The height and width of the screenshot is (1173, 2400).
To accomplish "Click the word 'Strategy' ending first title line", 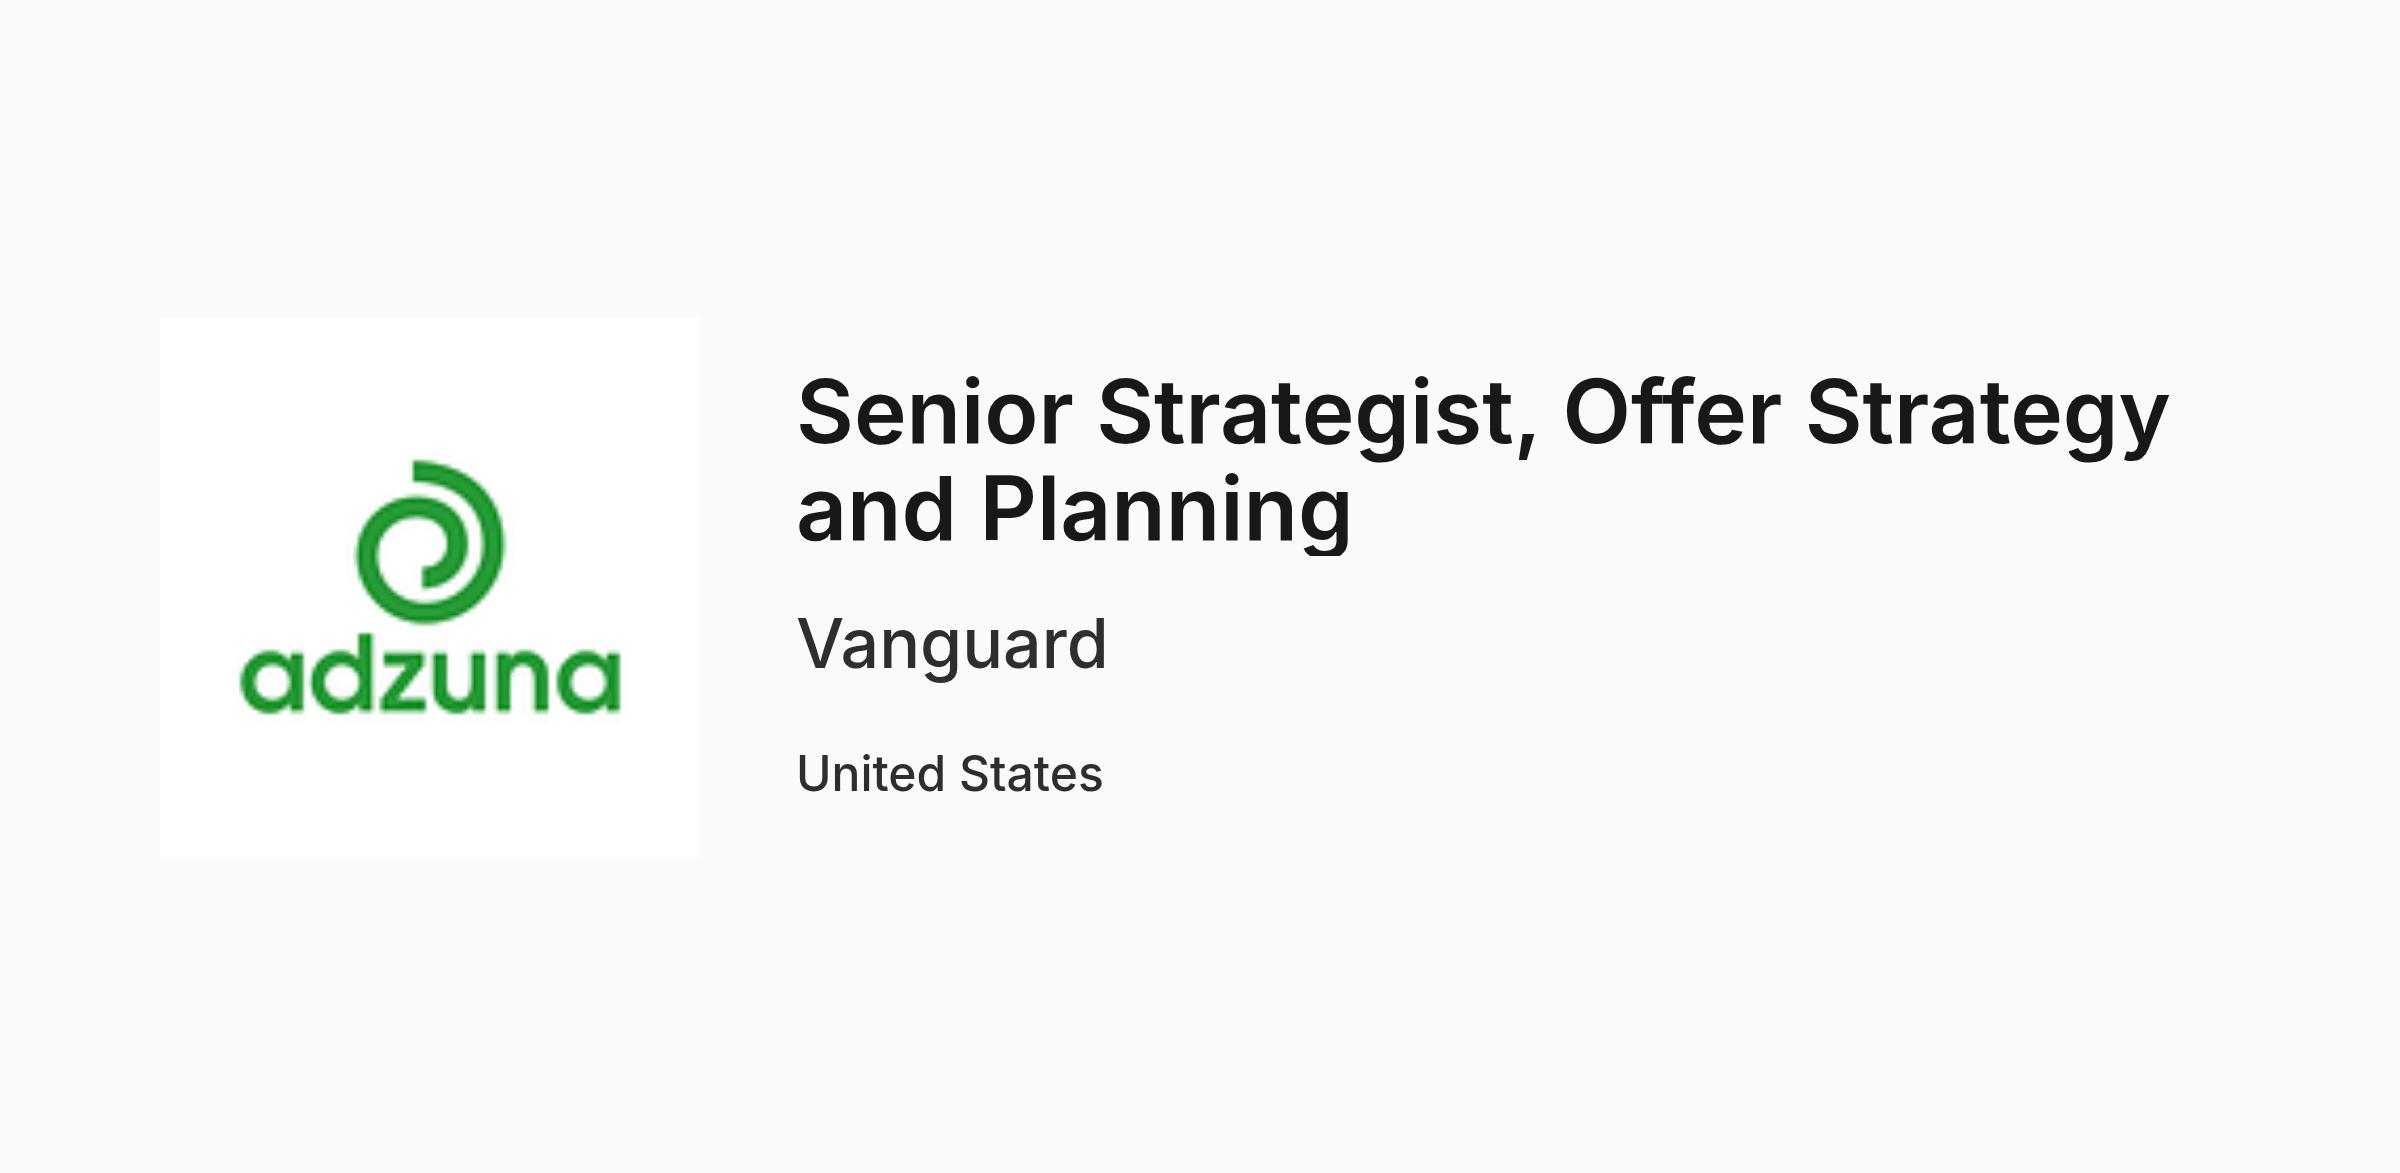I will pyautogui.click(x=1988, y=416).
